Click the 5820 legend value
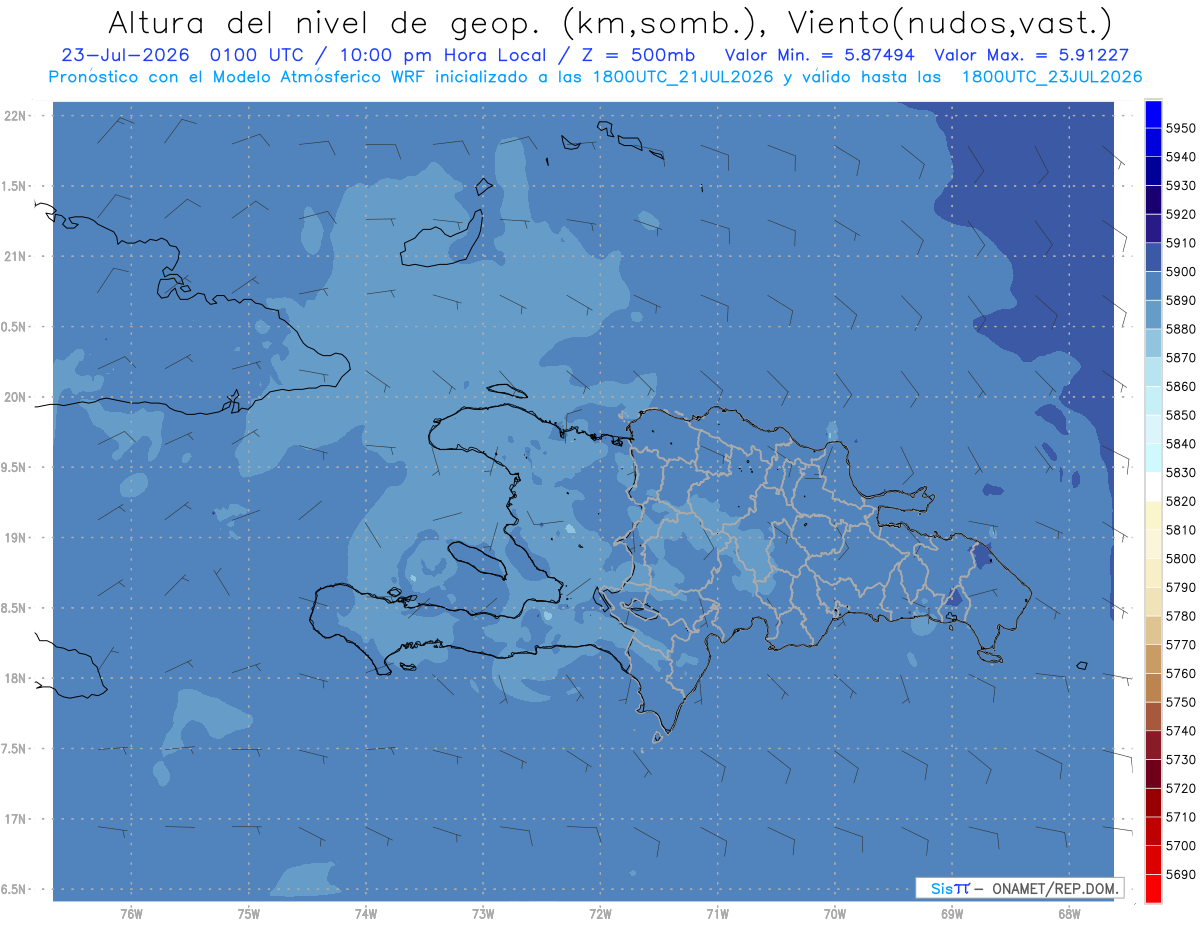Image resolution: width=1200 pixels, height=927 pixels. click(x=1181, y=501)
